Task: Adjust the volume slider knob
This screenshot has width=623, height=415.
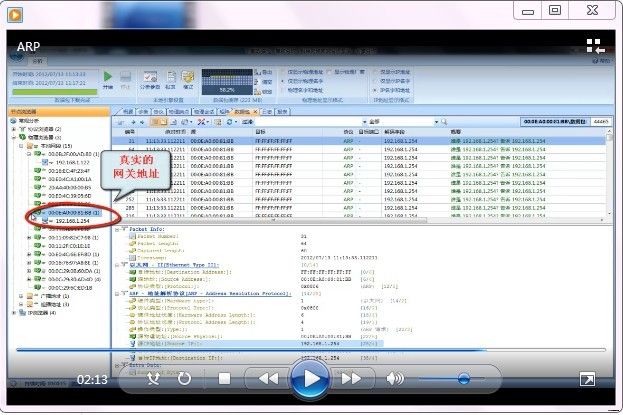Action: pyautogui.click(x=463, y=378)
